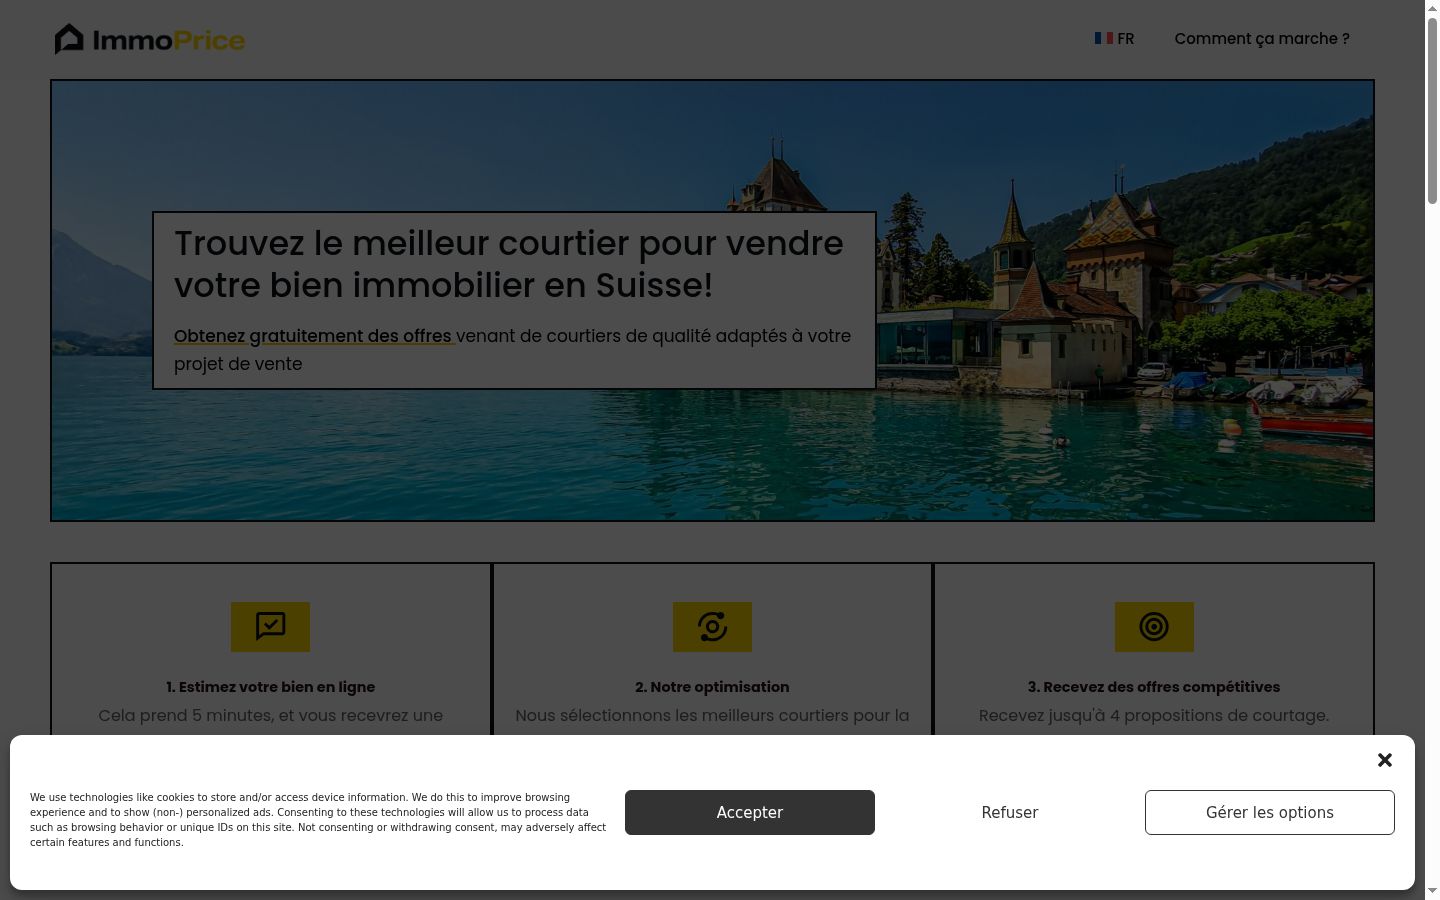1440x900 pixels.
Task: Click 'Recevez jusqu'à 4 propositions' text
Action: pos(1154,716)
